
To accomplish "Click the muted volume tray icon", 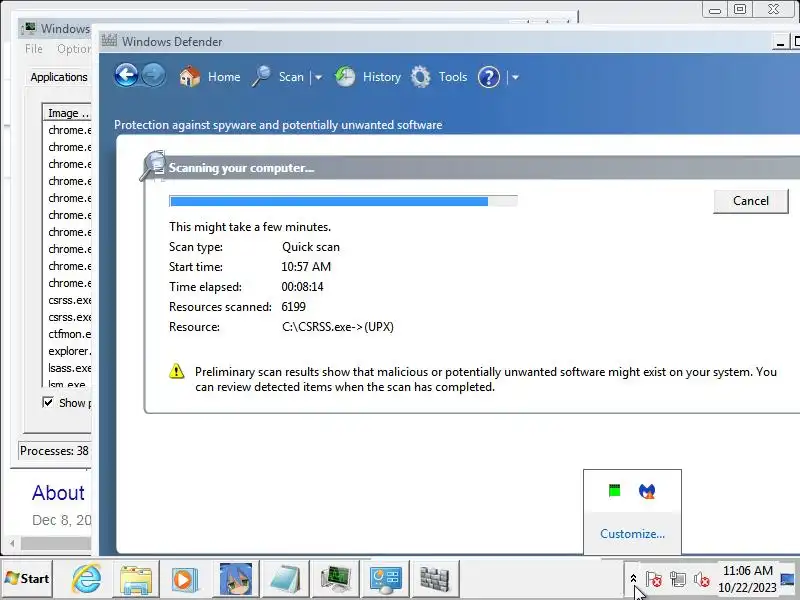I will pos(702,579).
